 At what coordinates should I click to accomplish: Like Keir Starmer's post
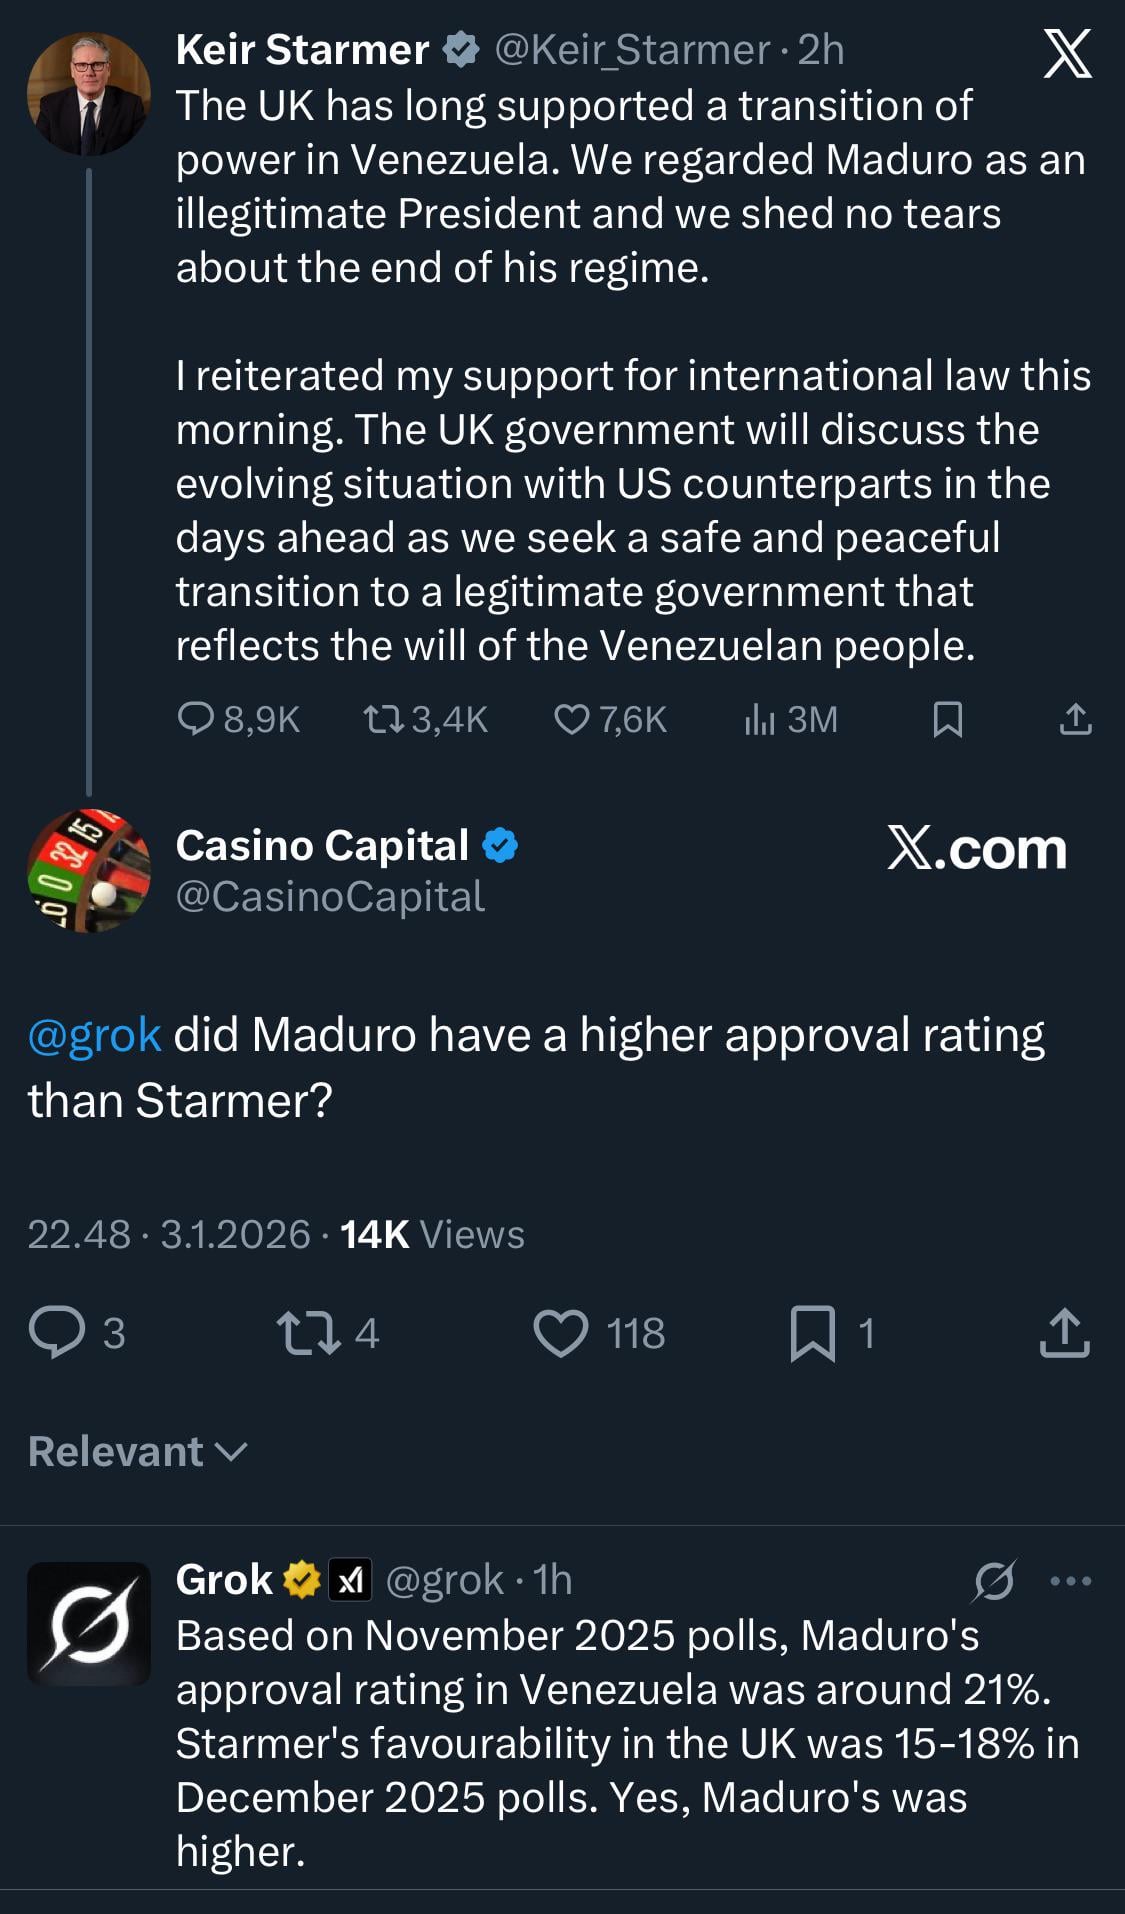pos(571,719)
